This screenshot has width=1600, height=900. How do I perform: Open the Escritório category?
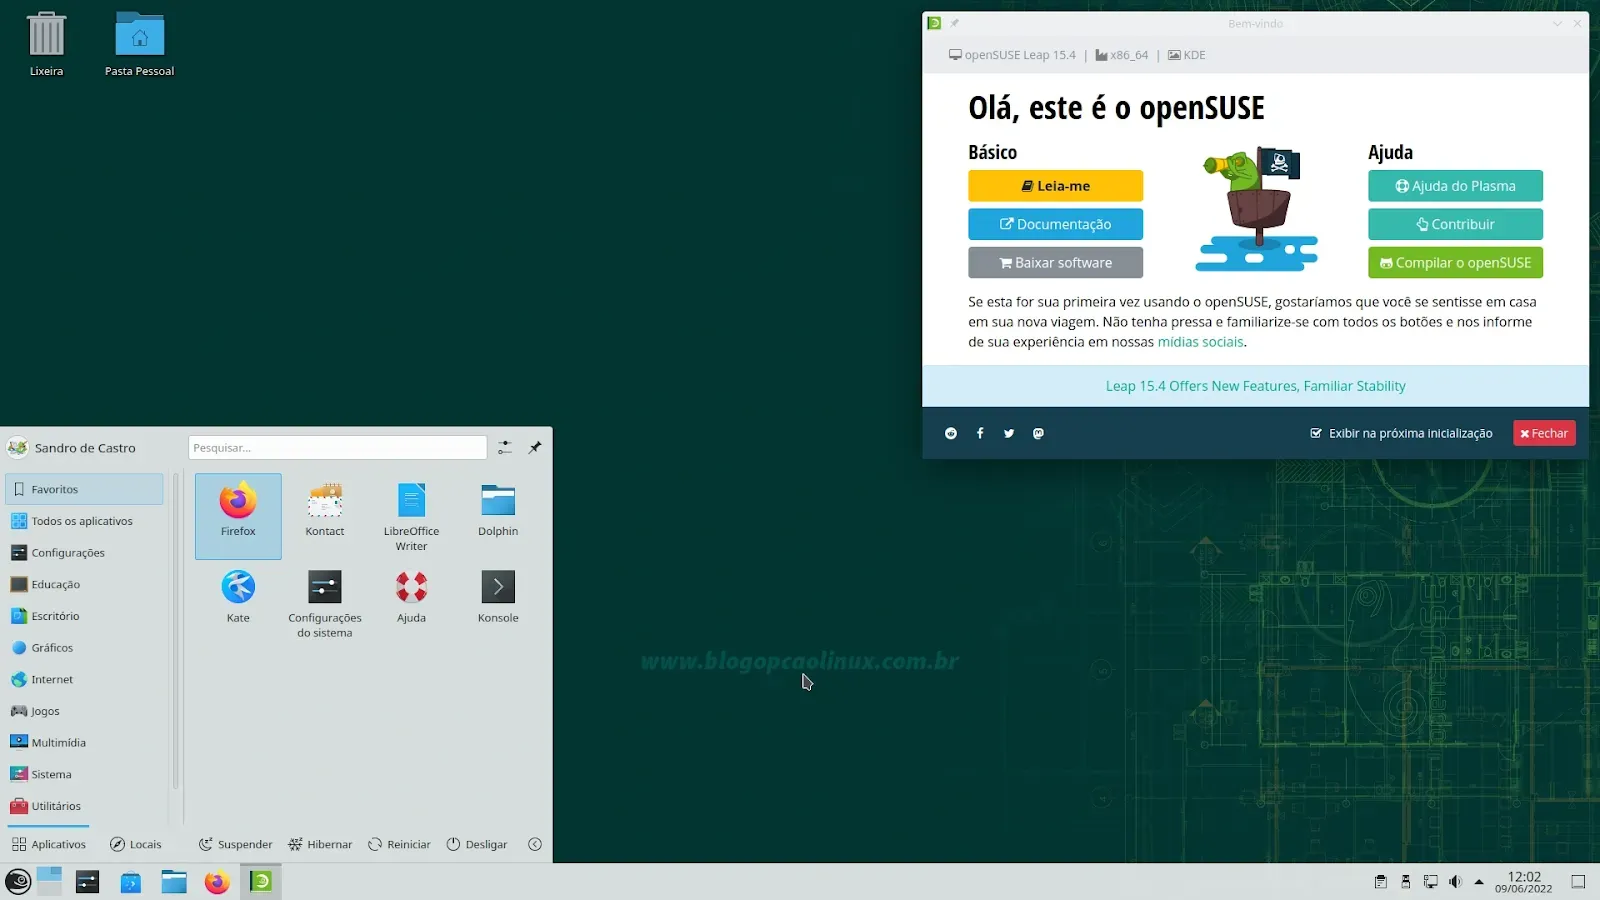tap(85, 616)
